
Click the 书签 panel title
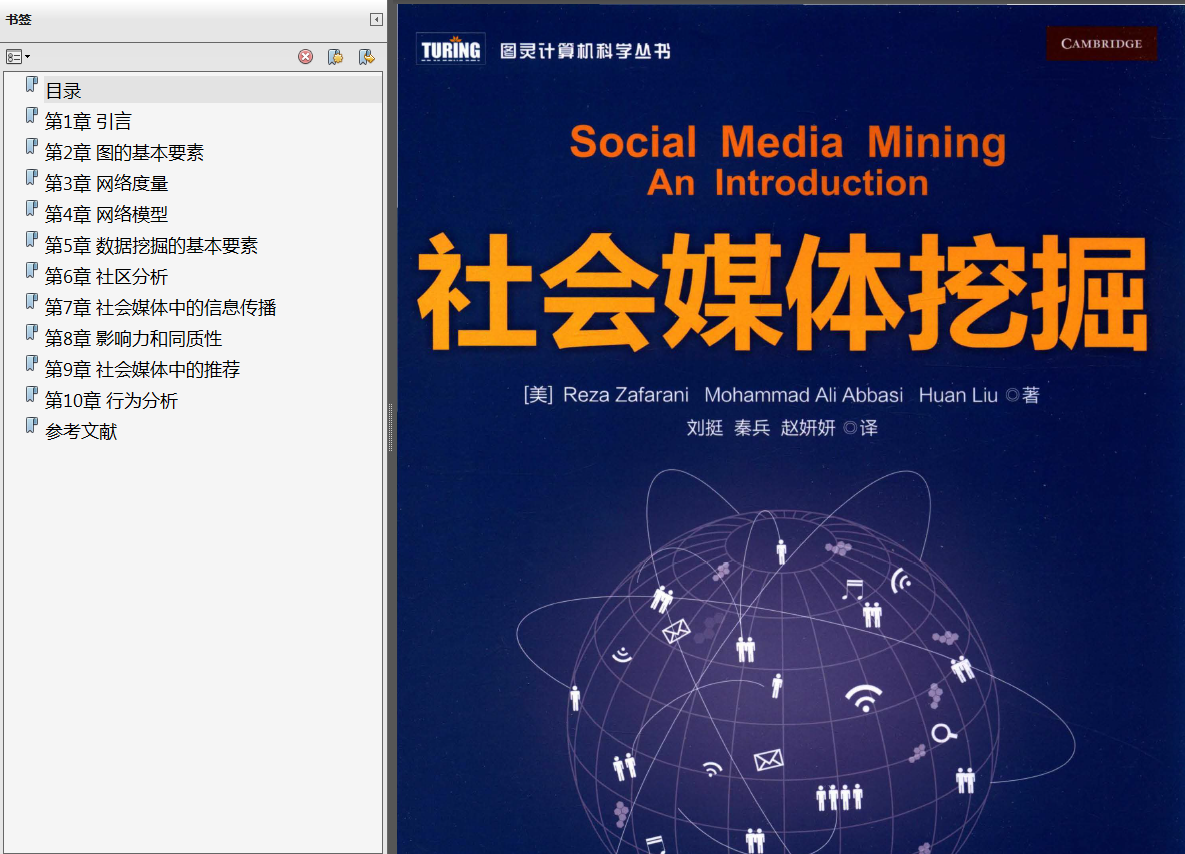(x=19, y=20)
